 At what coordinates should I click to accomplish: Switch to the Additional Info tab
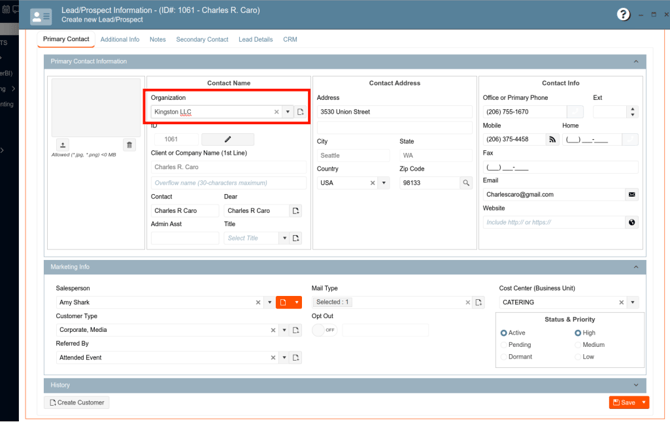tap(119, 40)
